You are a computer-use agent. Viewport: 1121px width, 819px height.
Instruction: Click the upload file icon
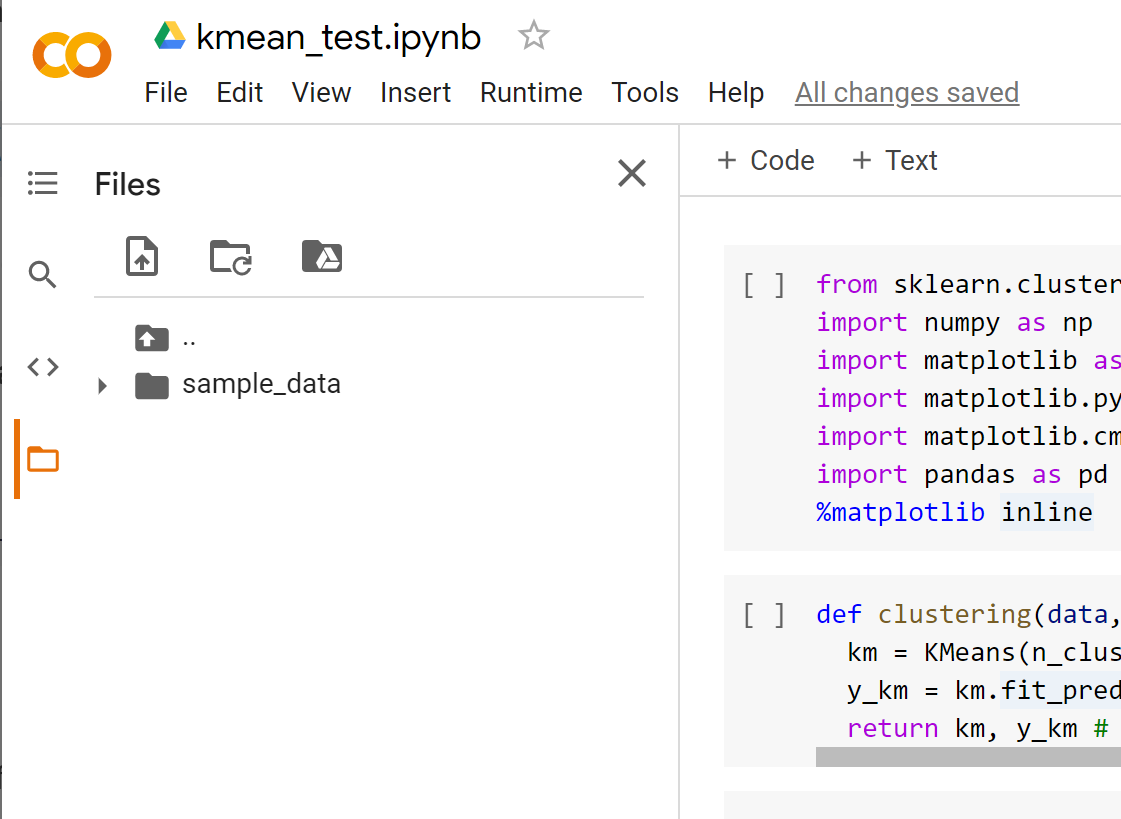[142, 256]
